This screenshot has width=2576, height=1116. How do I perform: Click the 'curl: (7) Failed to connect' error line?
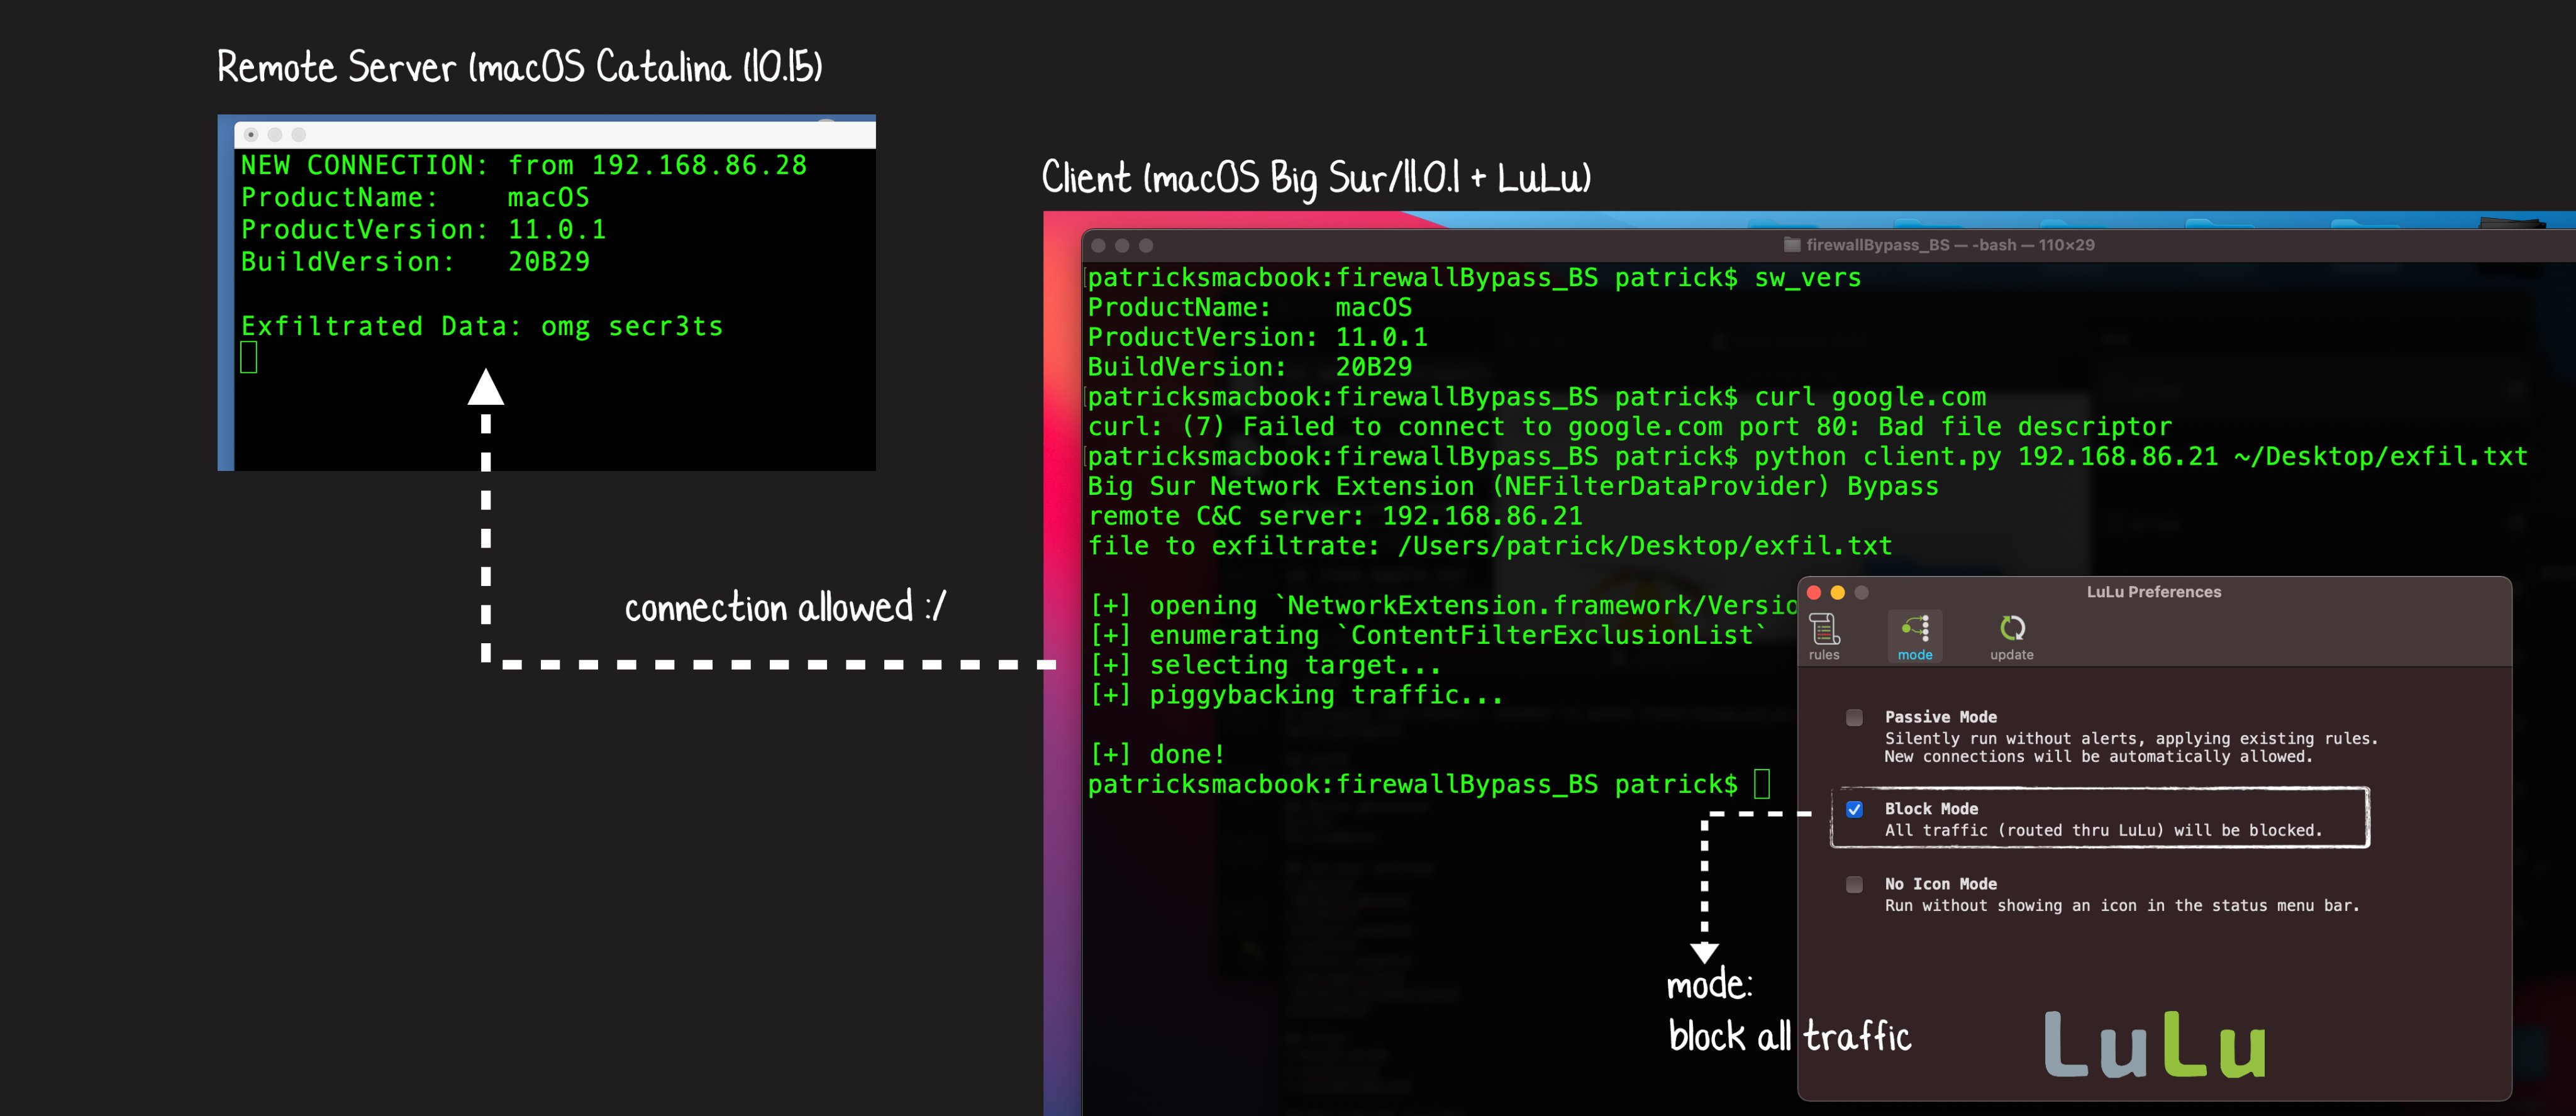(1630, 427)
